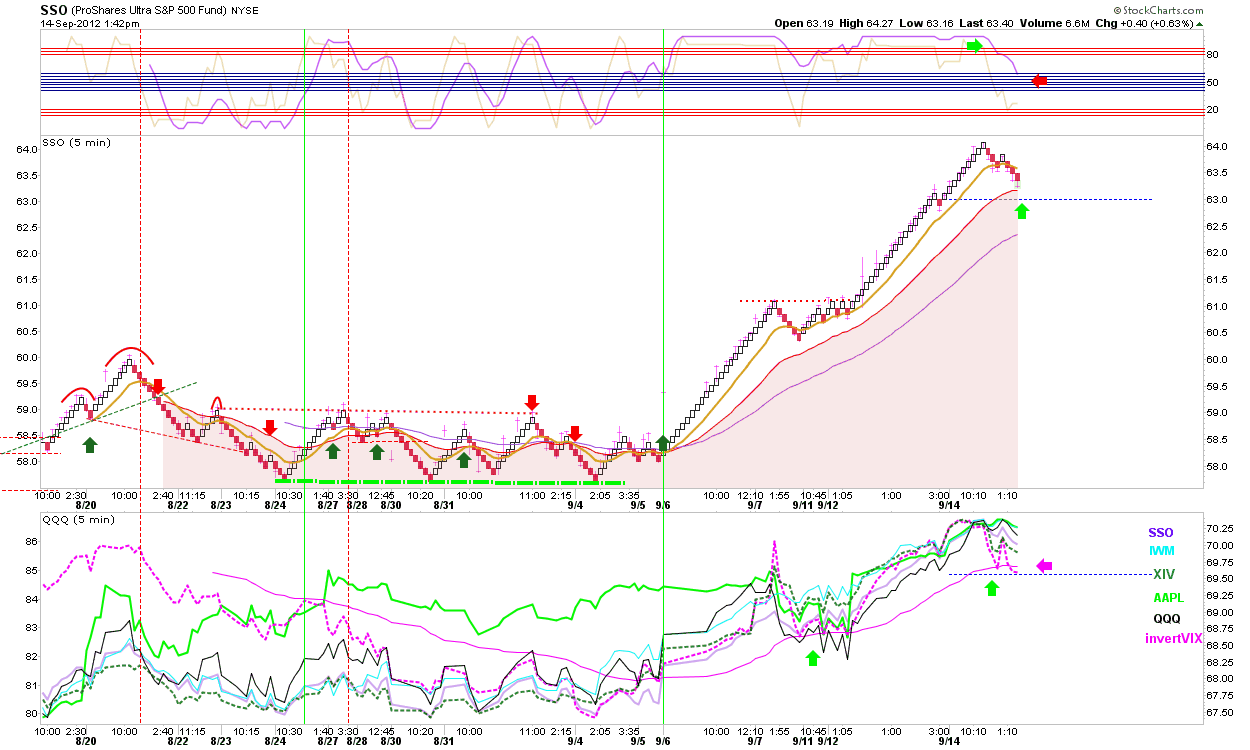Click the cyan IWM legend label
Image resolution: width=1250 pixels, height=750 pixels.
click(x=1161, y=551)
